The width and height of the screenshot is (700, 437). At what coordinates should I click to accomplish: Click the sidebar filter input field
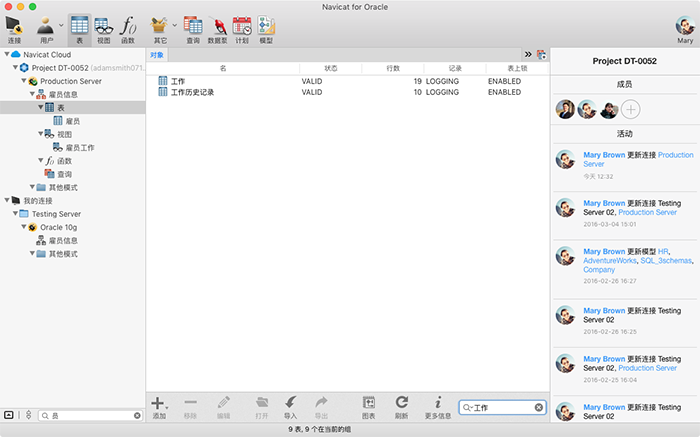click(91, 416)
